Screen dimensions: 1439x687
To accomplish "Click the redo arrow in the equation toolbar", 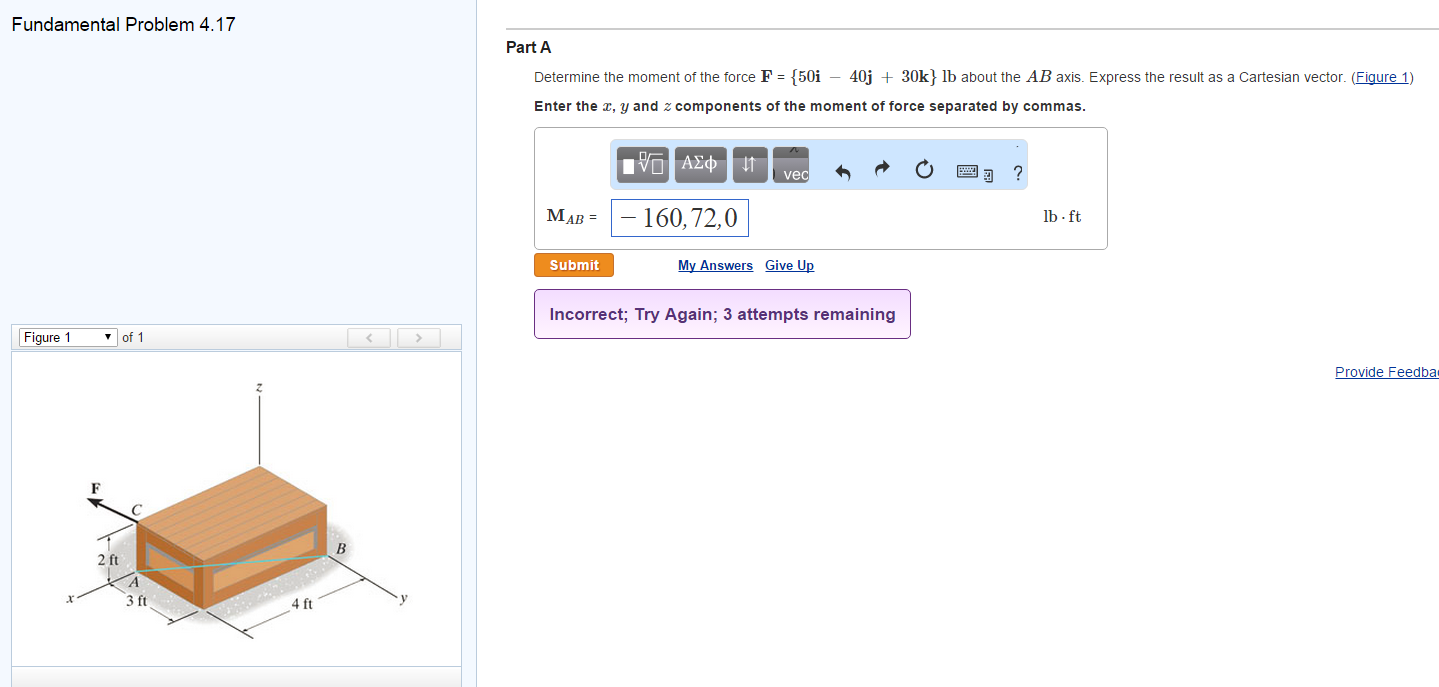I will coord(881,170).
